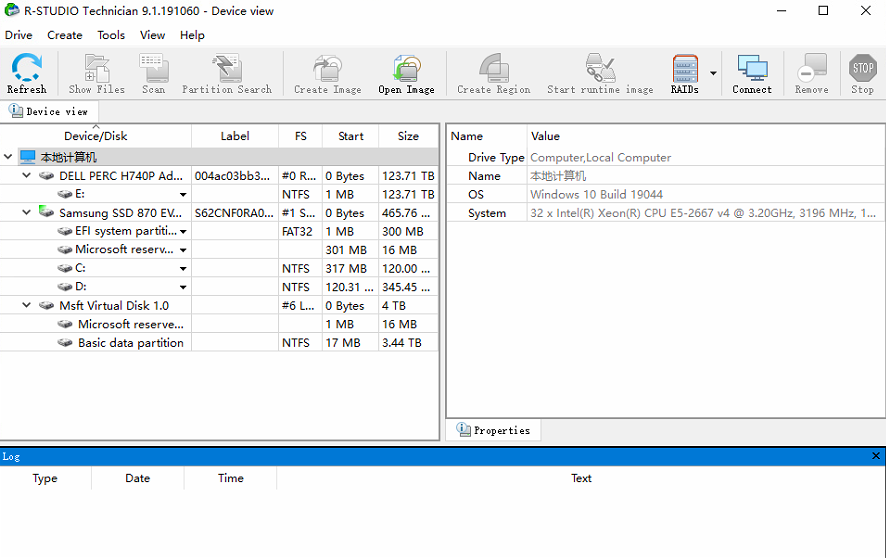The width and height of the screenshot is (886, 558).
Task: Click the 123.71 TB size of E:
Action: 409,194
